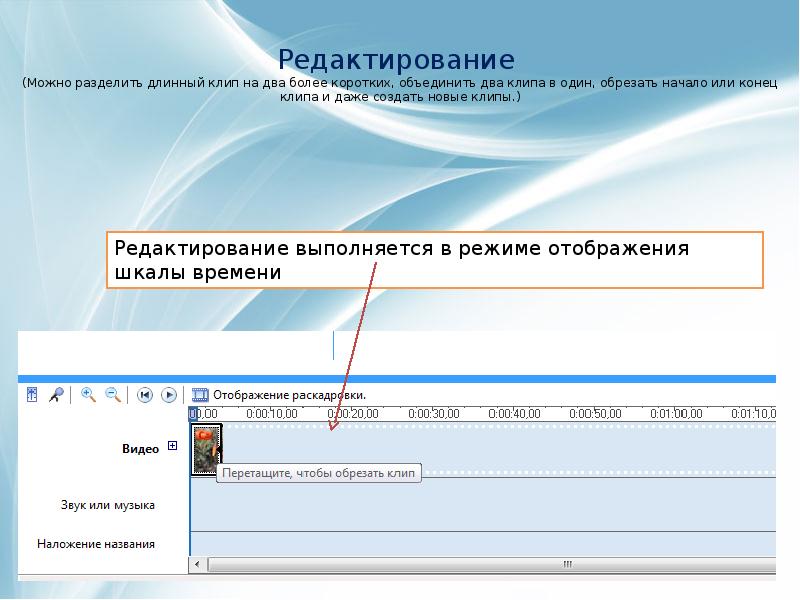Expand the Видео track

173,447
